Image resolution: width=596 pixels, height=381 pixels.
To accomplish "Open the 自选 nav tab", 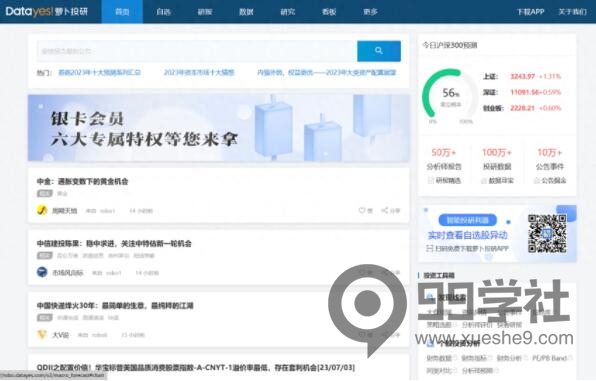I will click(x=163, y=12).
